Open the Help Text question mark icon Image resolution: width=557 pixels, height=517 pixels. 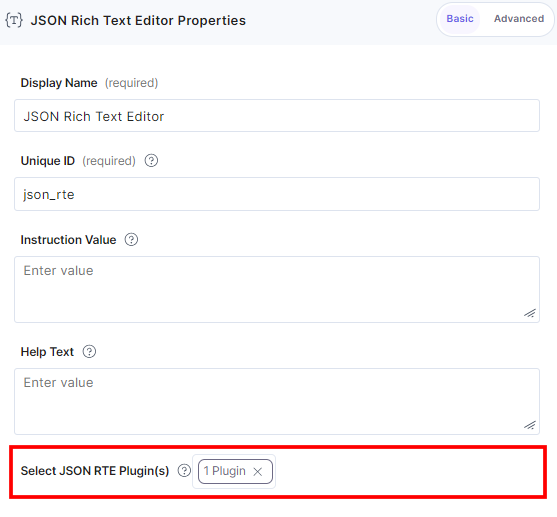pyautogui.click(x=89, y=352)
